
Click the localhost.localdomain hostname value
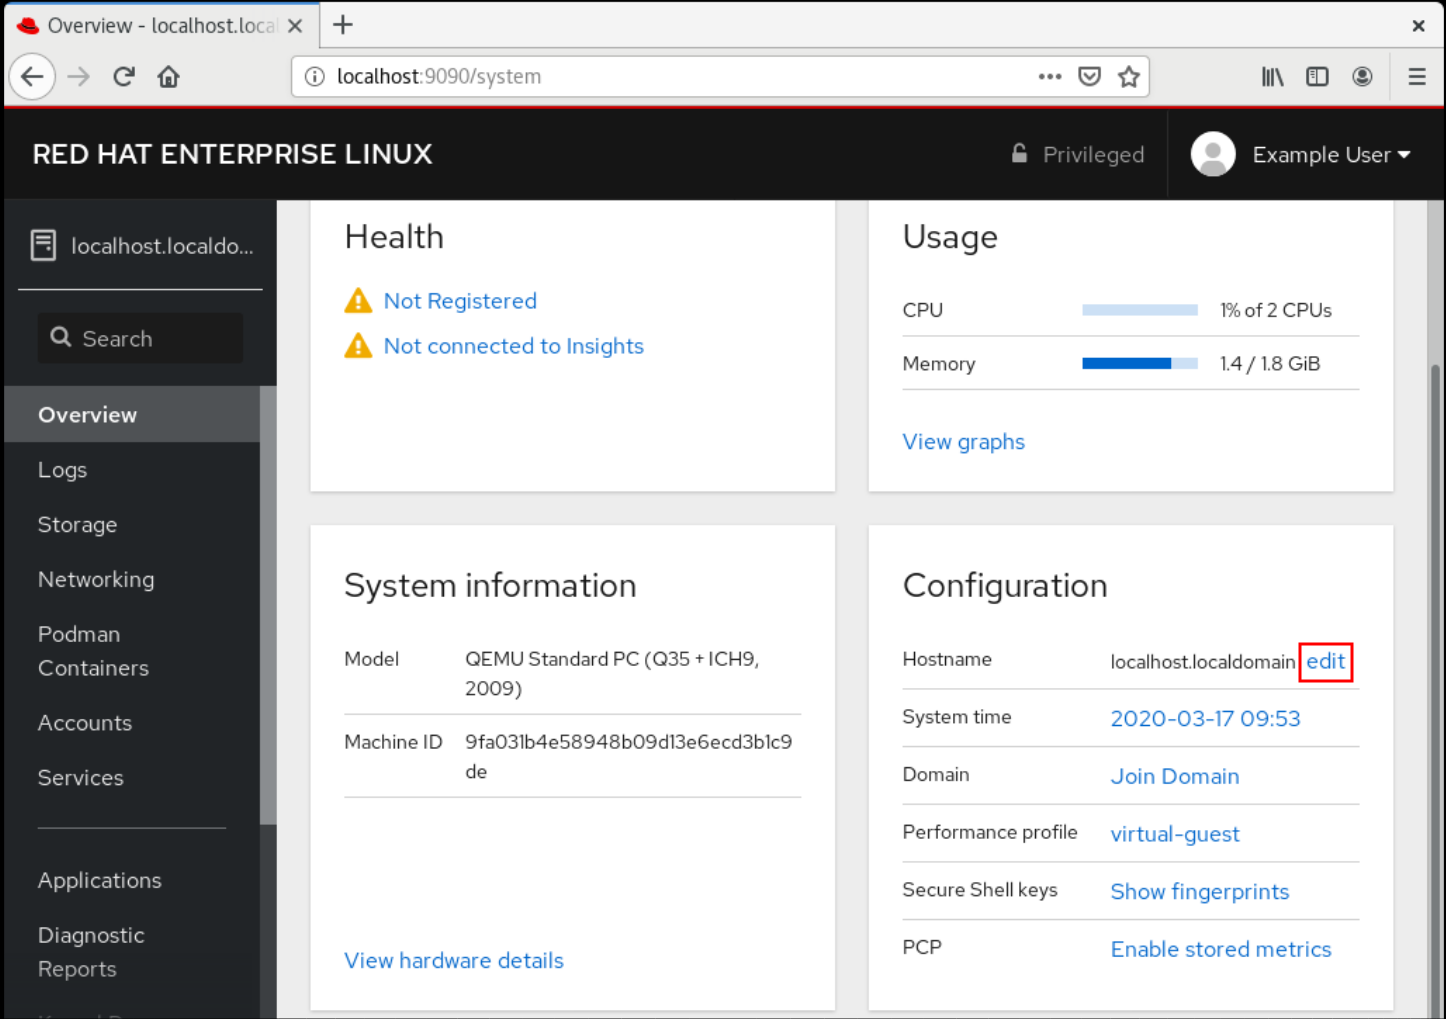click(x=1202, y=661)
